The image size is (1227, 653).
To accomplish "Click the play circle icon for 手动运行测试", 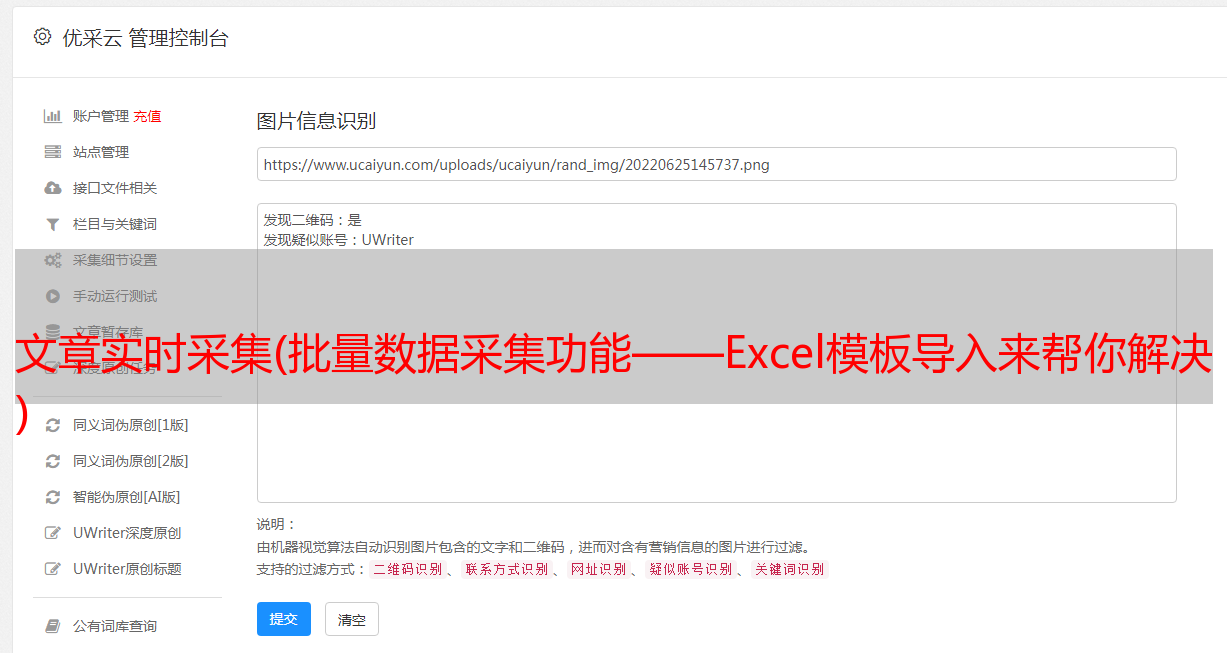I will (53, 296).
